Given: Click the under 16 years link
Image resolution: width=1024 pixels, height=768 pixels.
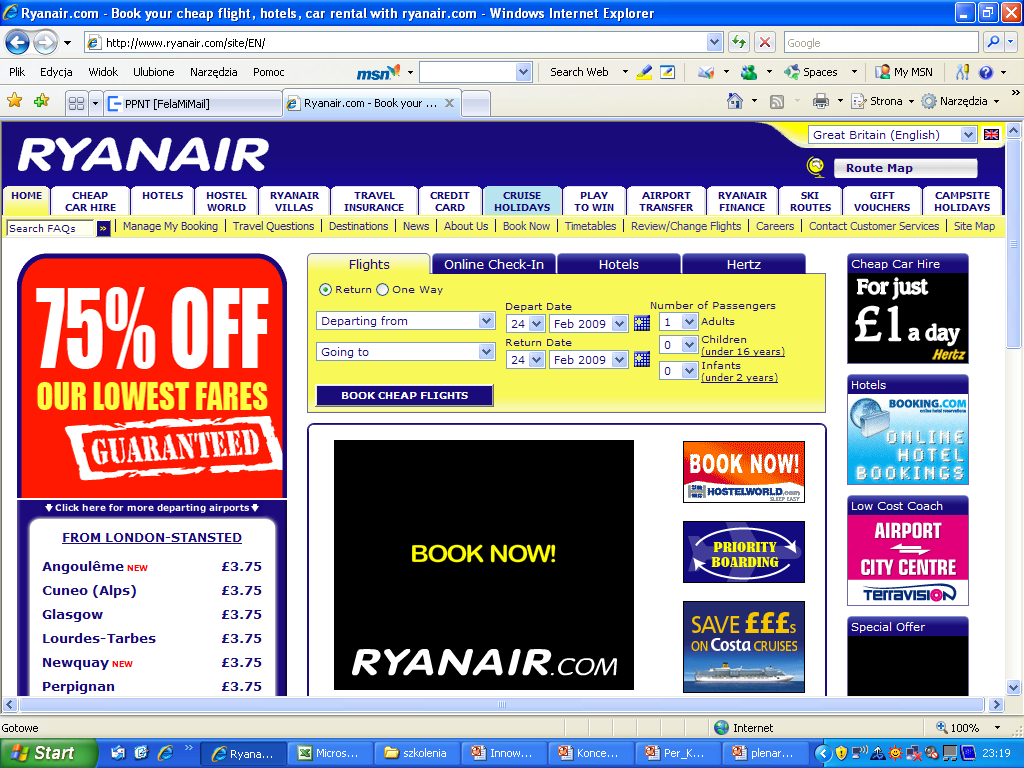Looking at the screenshot, I should click(743, 351).
